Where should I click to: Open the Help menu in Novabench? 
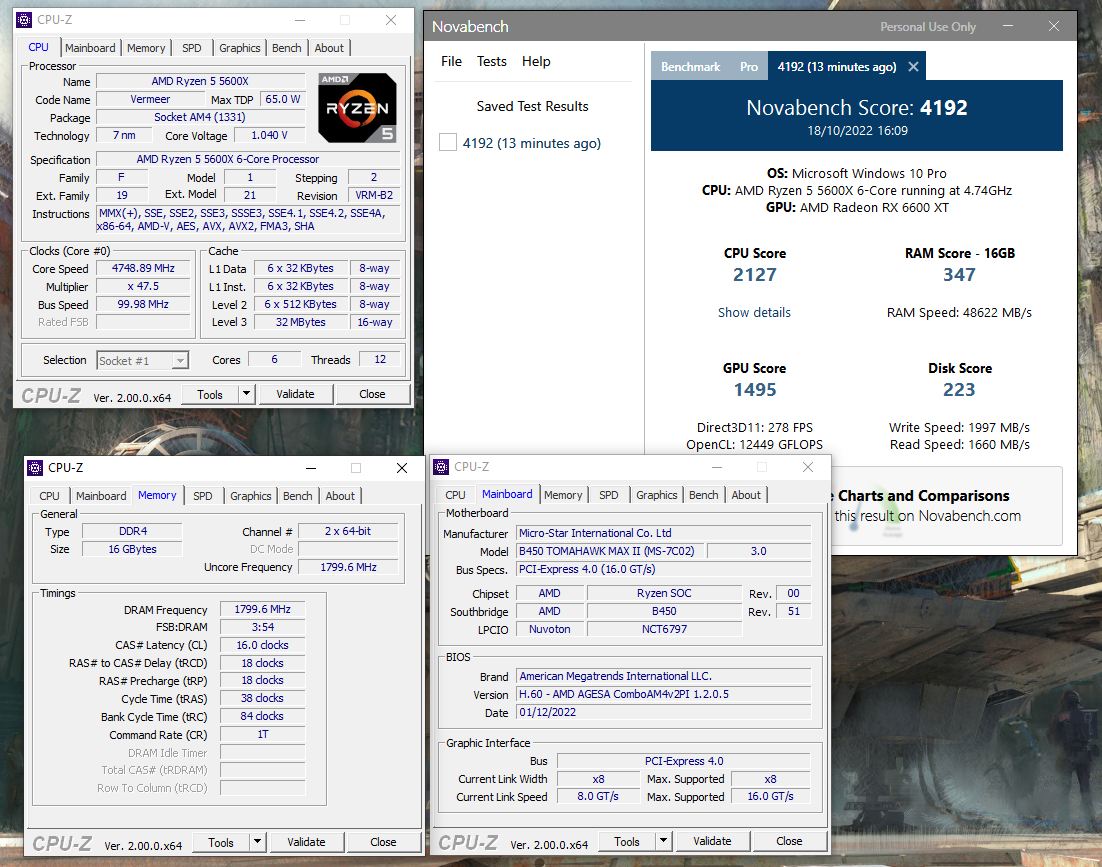point(536,62)
